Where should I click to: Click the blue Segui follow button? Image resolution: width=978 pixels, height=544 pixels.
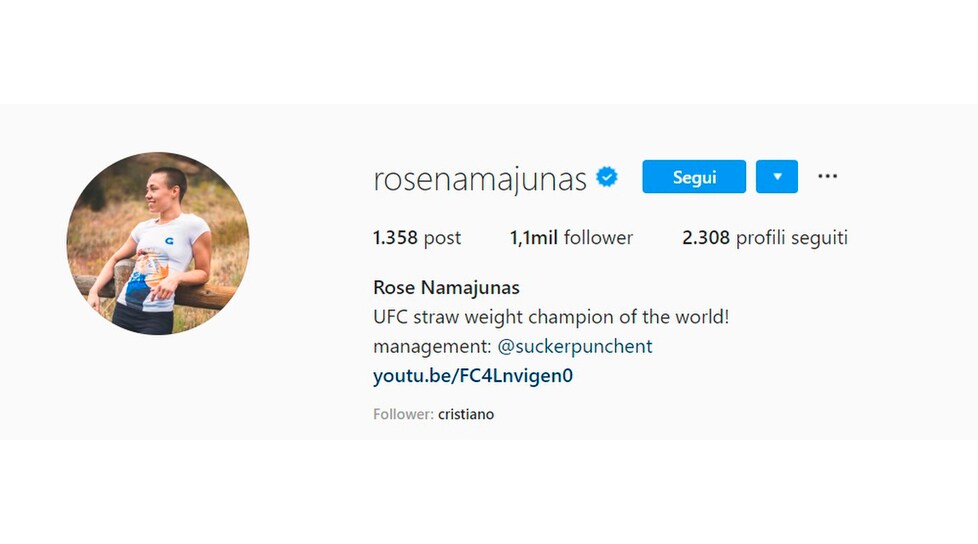pyautogui.click(x=694, y=177)
